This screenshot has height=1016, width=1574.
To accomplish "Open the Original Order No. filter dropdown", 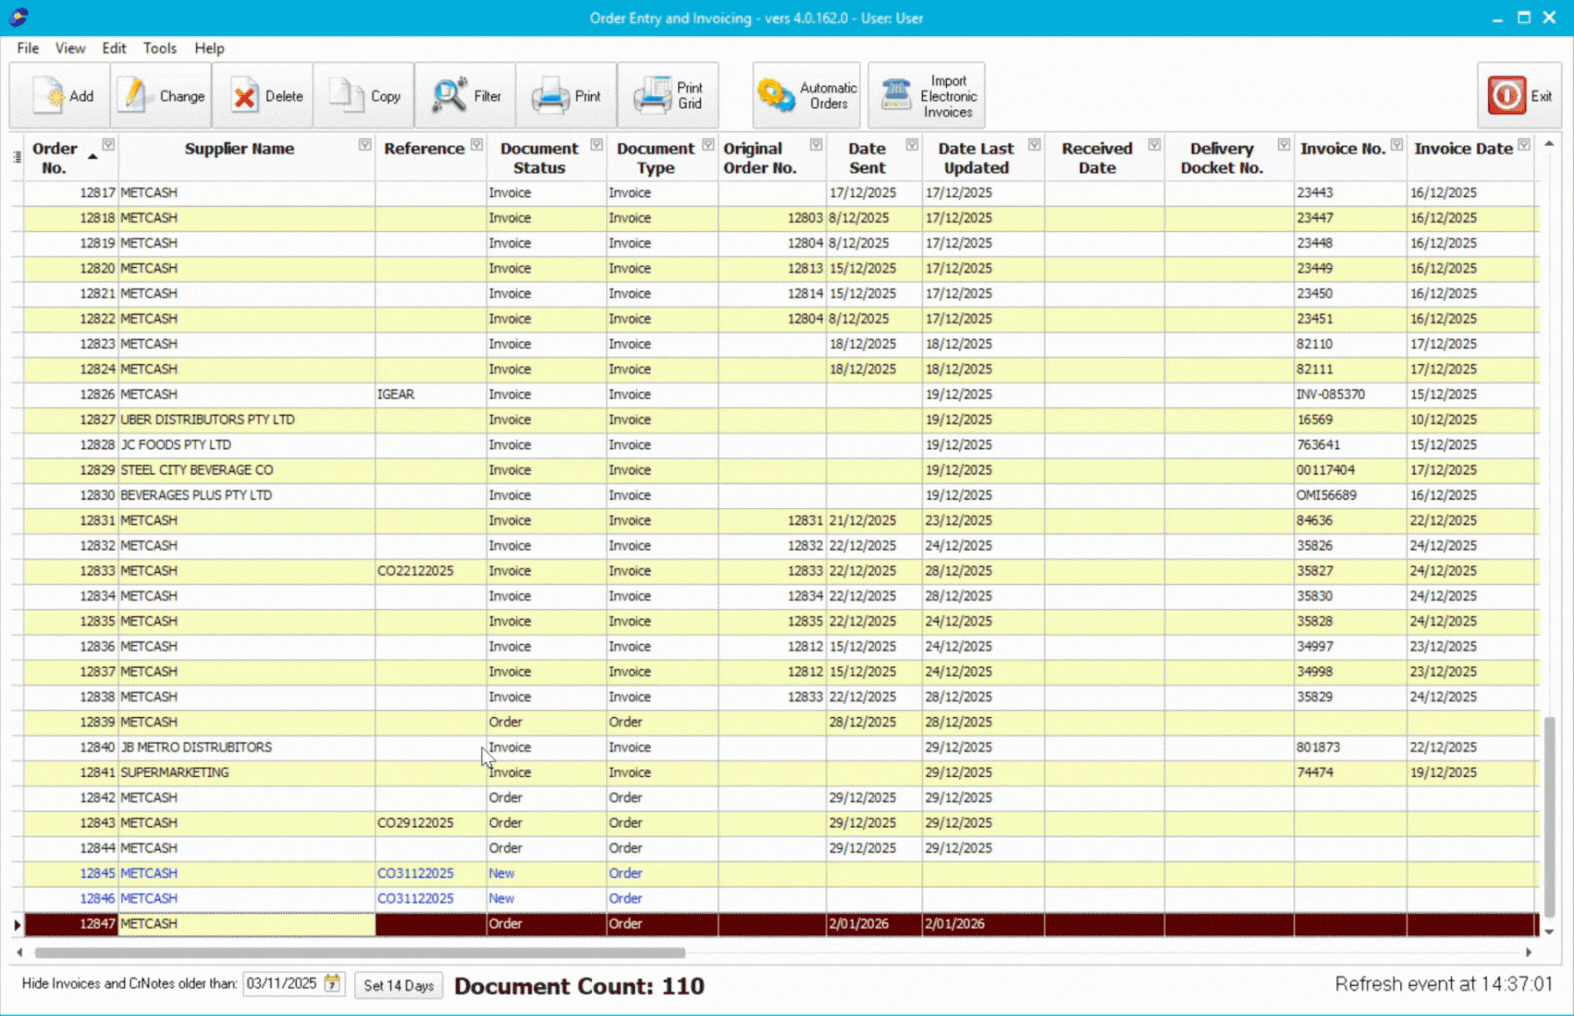I will pyautogui.click(x=816, y=145).
